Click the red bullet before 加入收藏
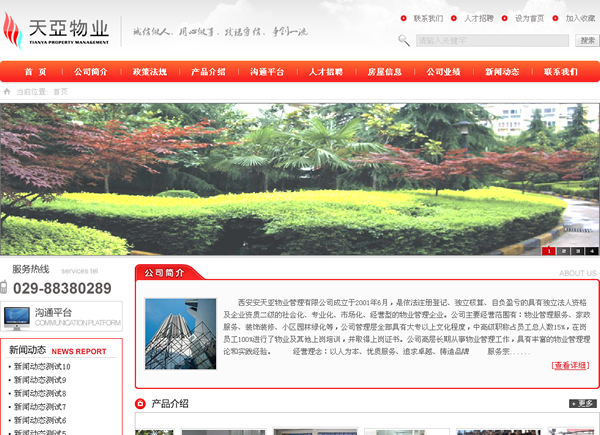The width and height of the screenshot is (600, 435). coord(557,18)
